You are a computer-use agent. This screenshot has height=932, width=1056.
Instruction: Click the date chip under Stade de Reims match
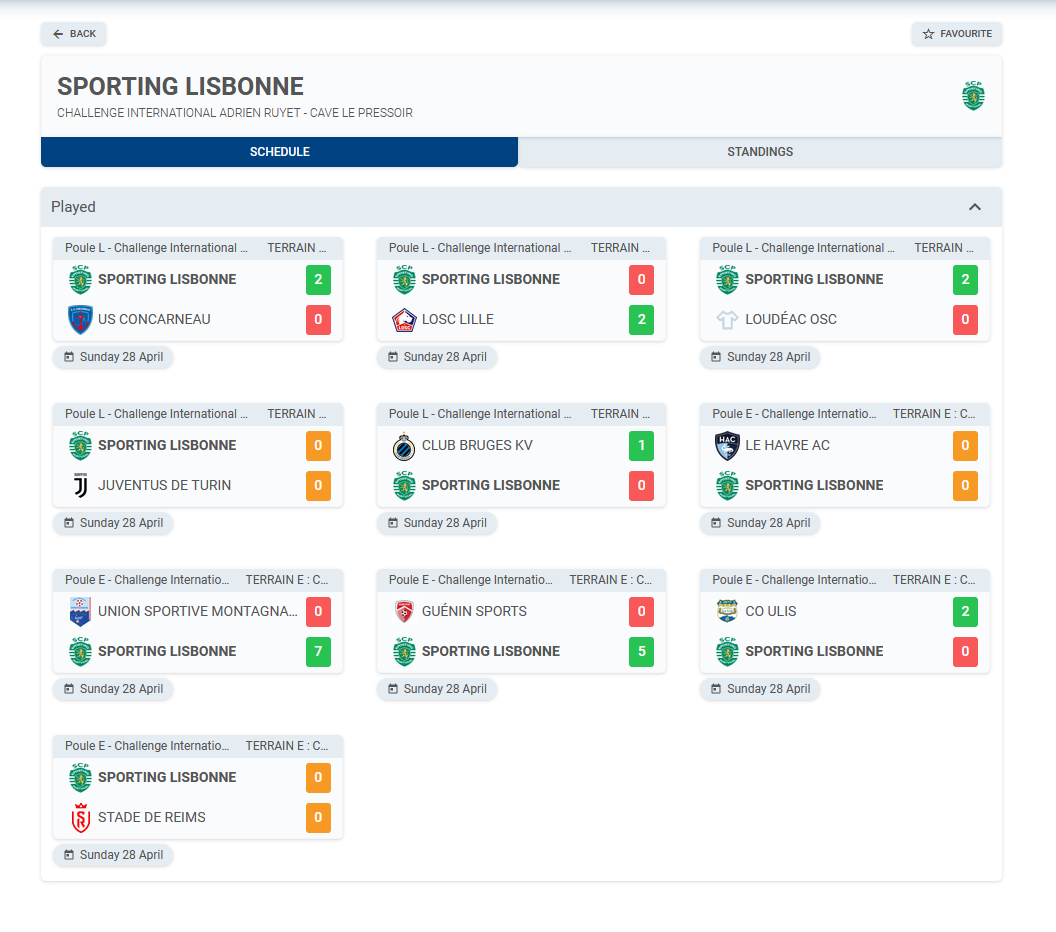click(x=113, y=855)
